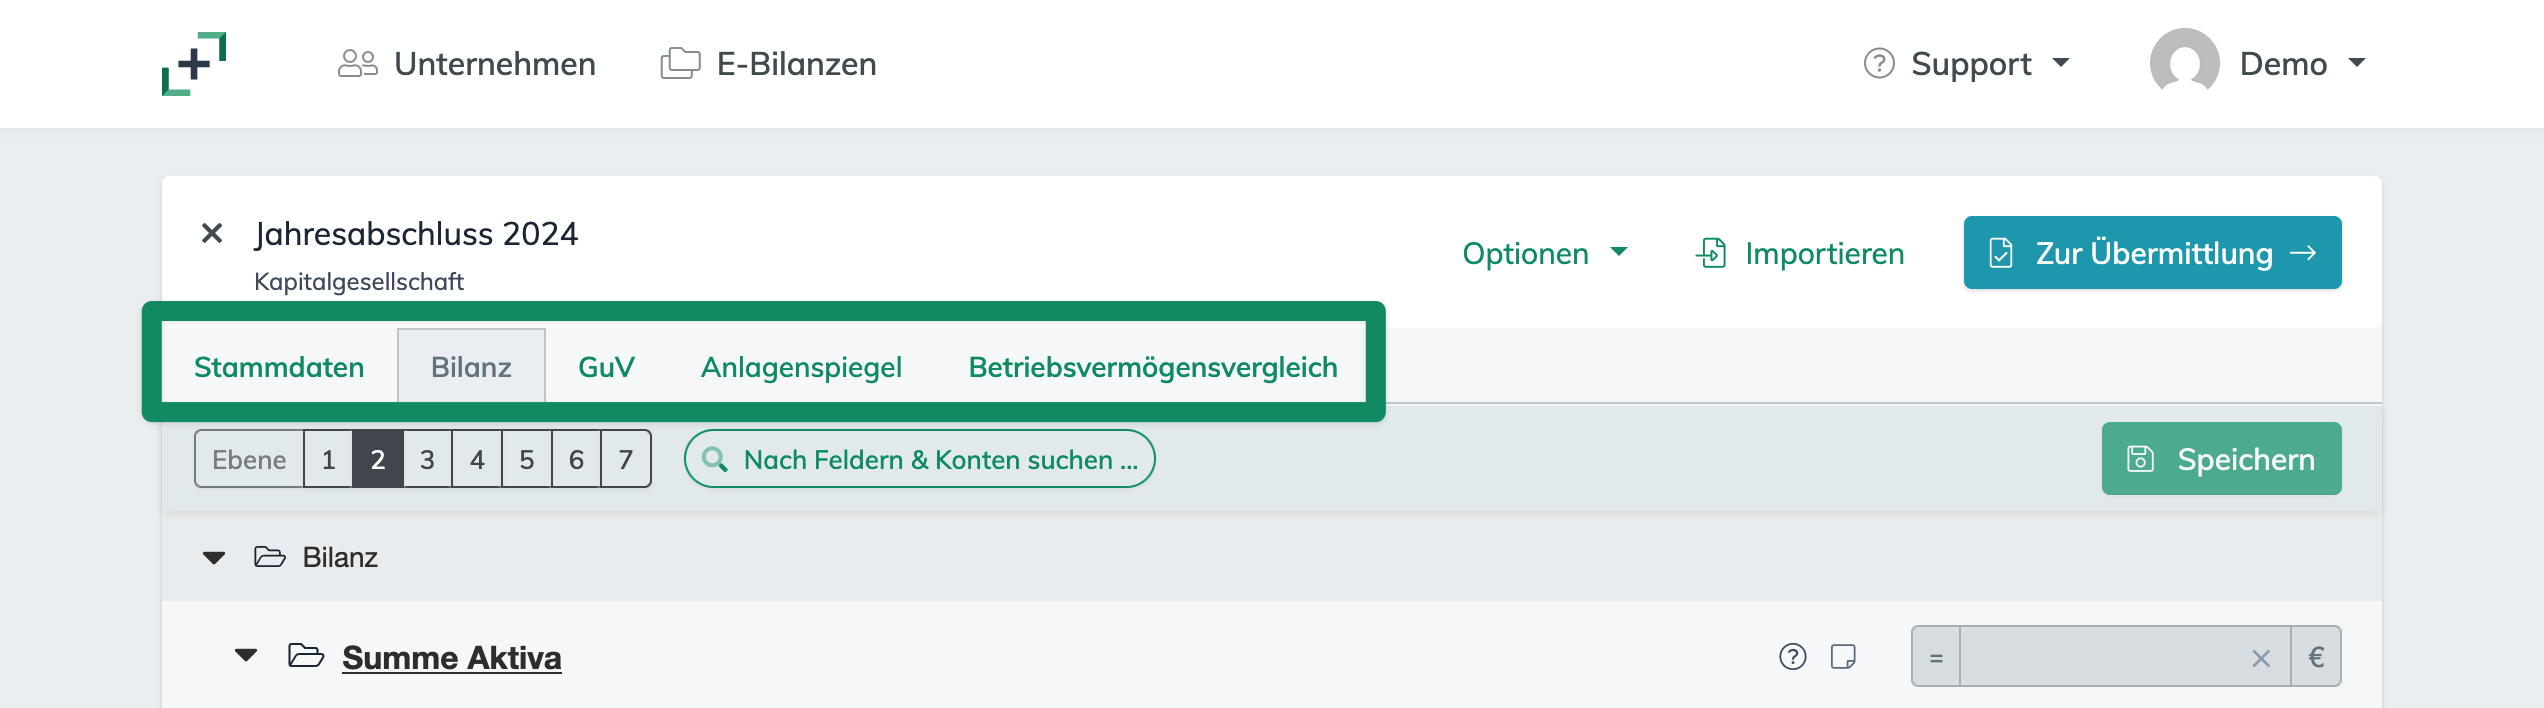The image size is (2544, 708).
Task: Select Ebene level 5
Action: (525, 459)
